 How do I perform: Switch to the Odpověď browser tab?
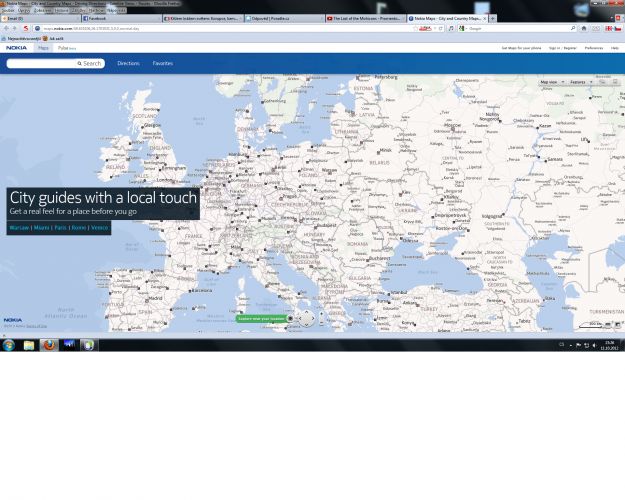[x=284, y=18]
